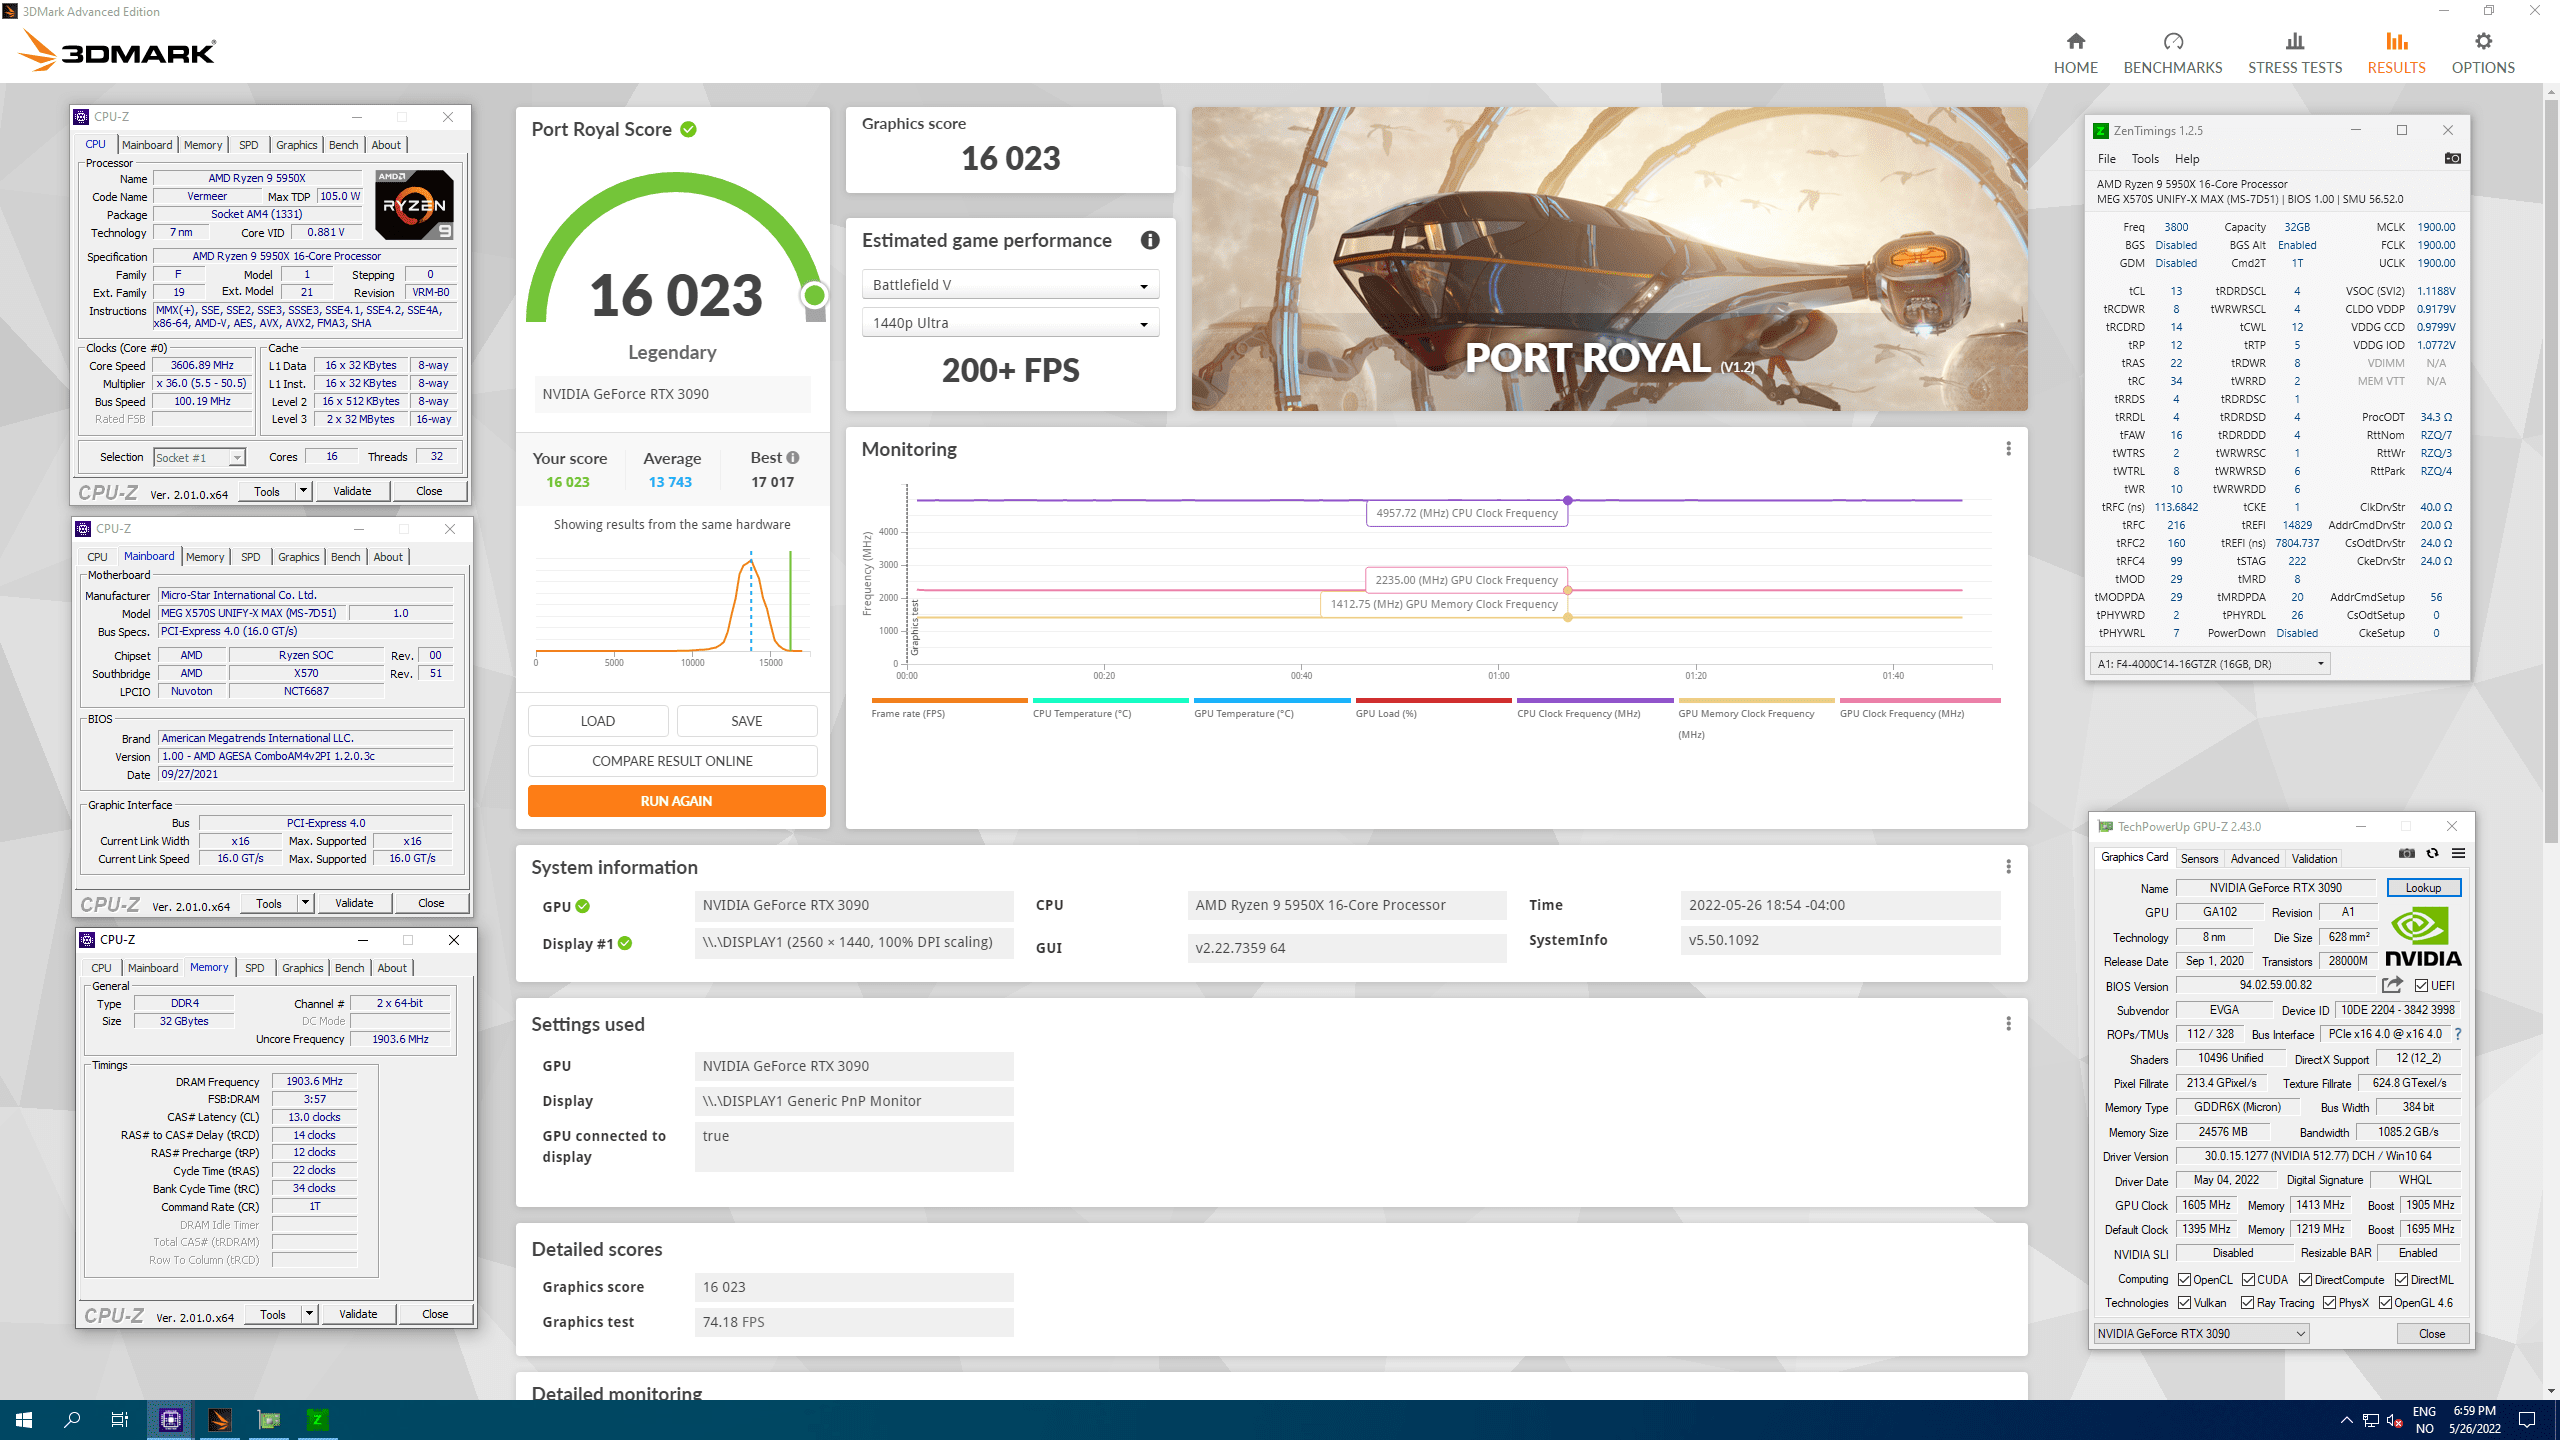Toggle the Vulkan checkbox in GPU-Z
The height and width of the screenshot is (1440, 2560).
[x=2184, y=1303]
